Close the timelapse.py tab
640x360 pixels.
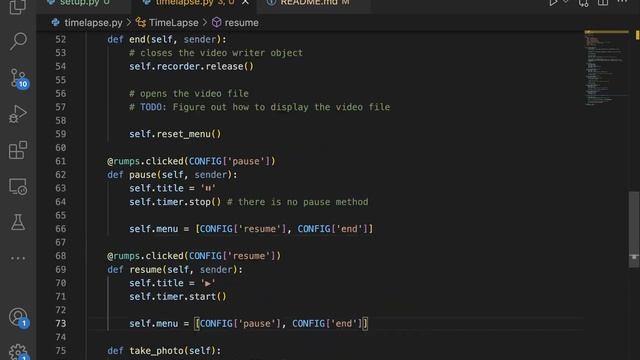point(246,2)
